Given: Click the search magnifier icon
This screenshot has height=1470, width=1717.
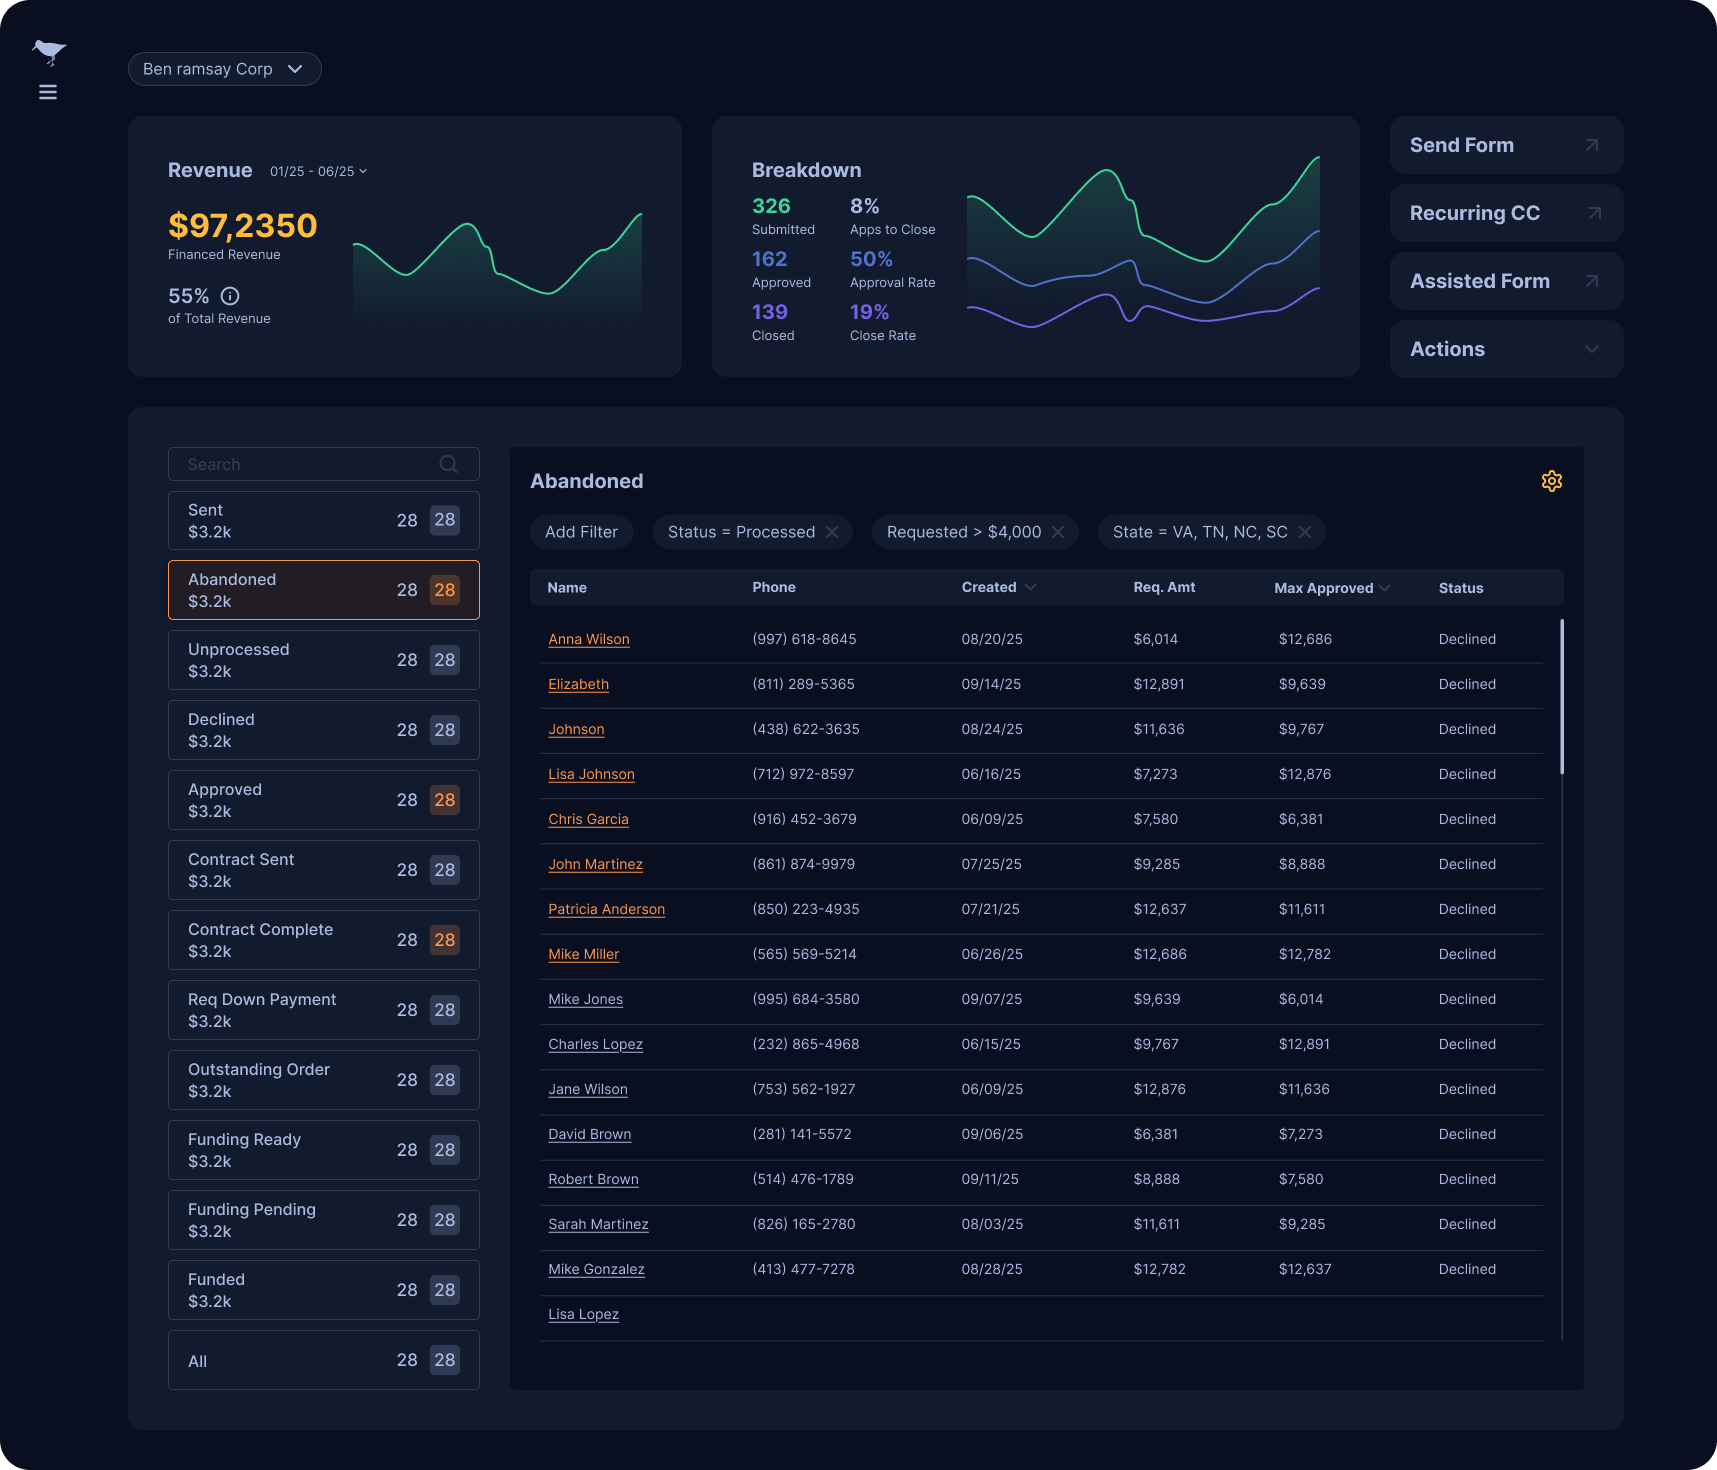Looking at the screenshot, I should [x=449, y=464].
